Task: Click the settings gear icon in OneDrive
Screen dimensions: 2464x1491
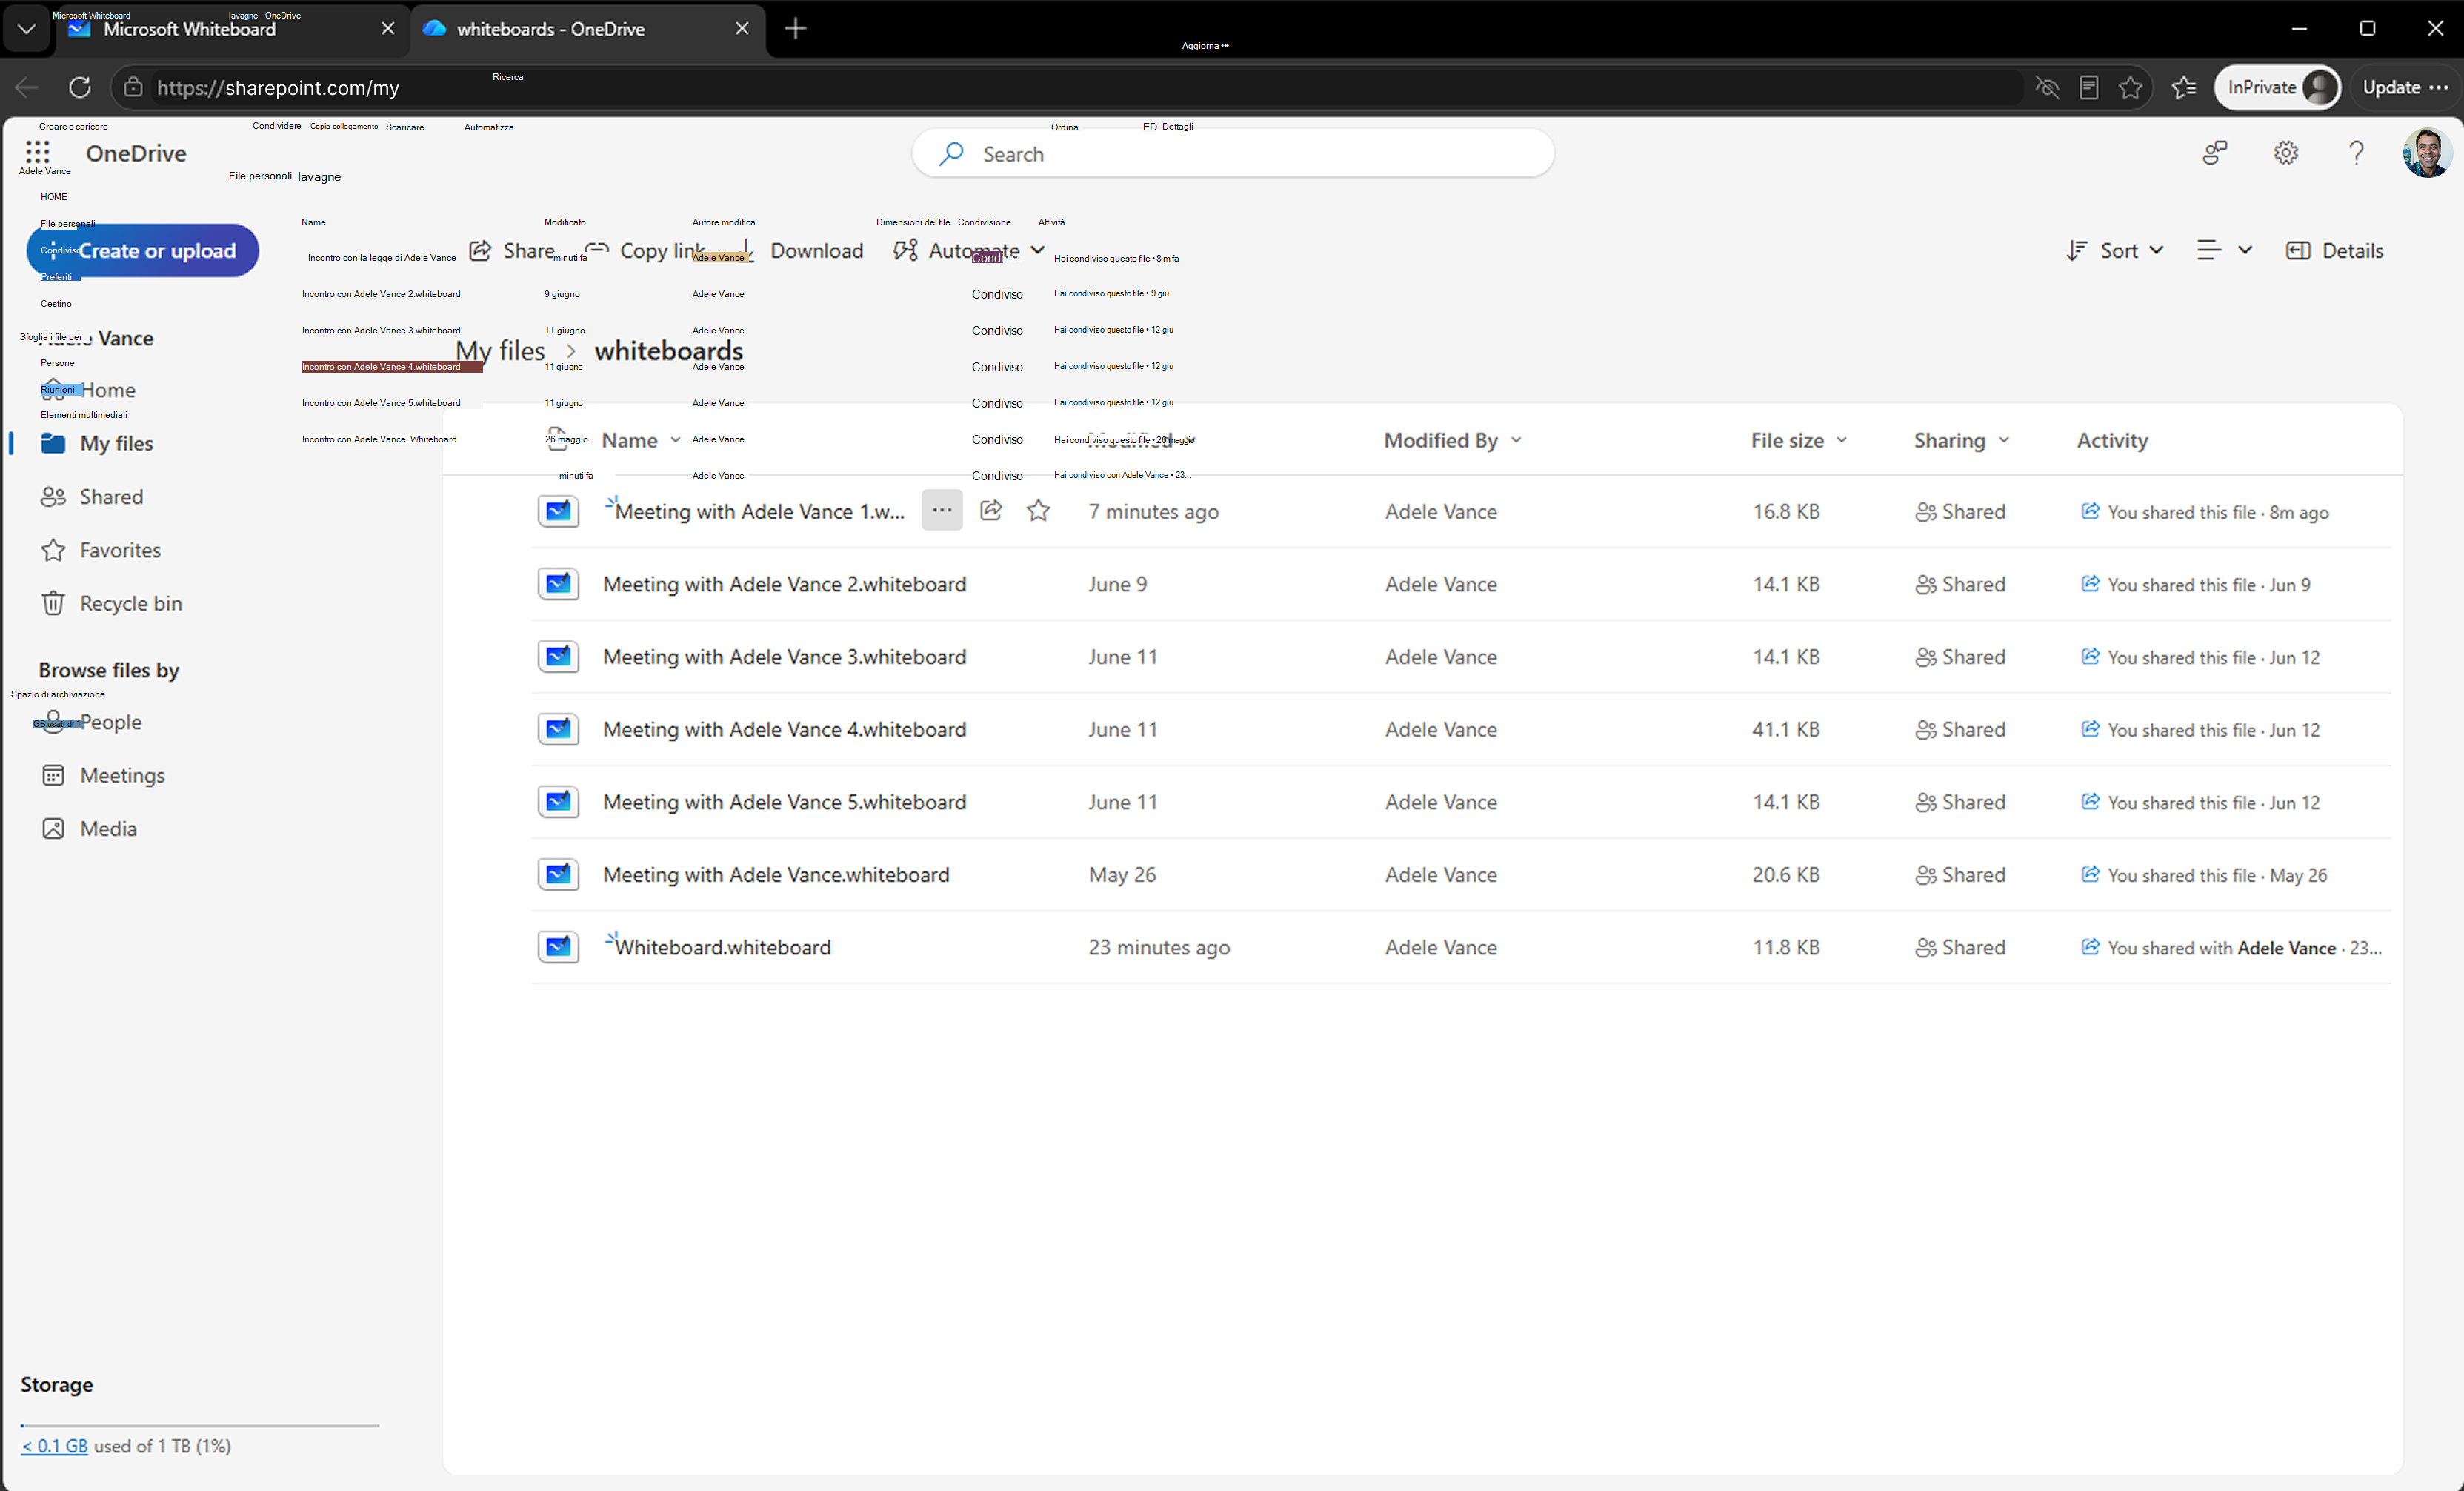Action: click(2285, 153)
